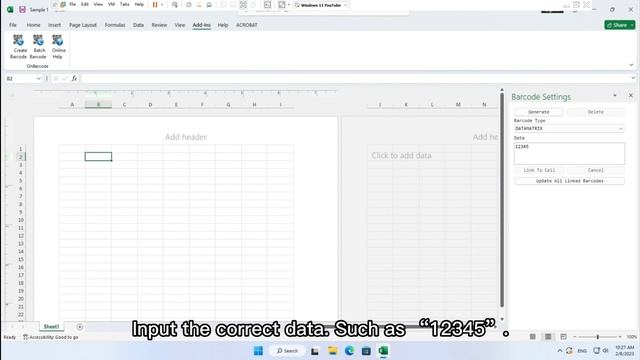Click the ENG language indicator

(582, 351)
